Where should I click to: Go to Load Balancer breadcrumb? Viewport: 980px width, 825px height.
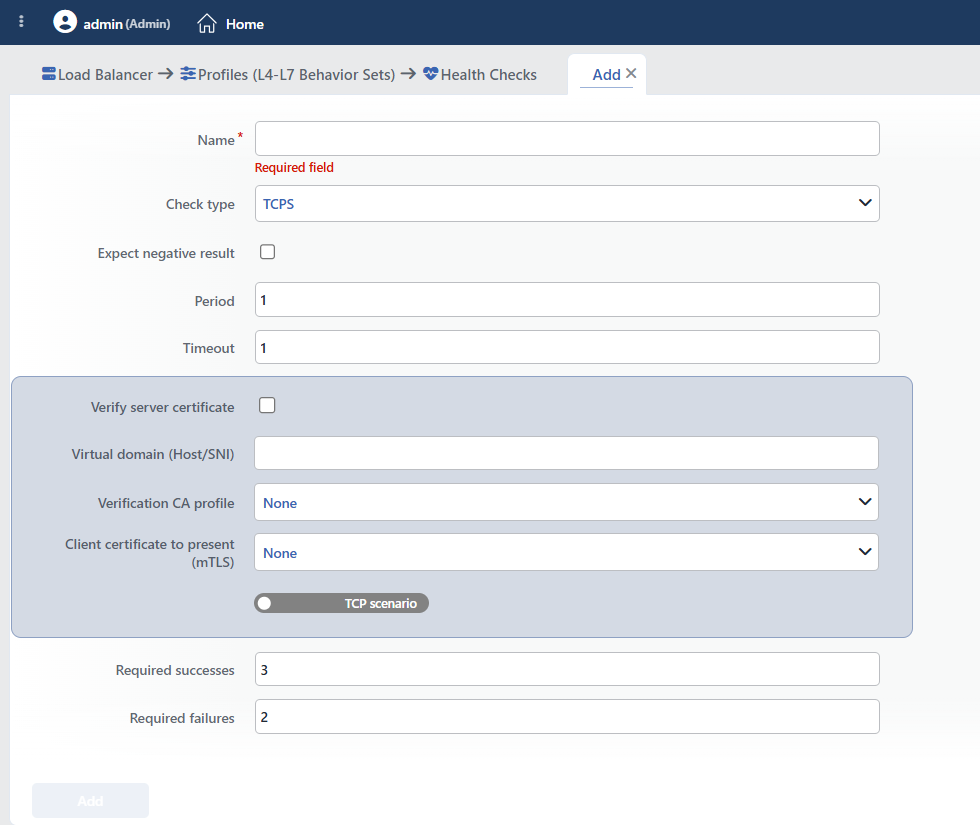(x=105, y=74)
